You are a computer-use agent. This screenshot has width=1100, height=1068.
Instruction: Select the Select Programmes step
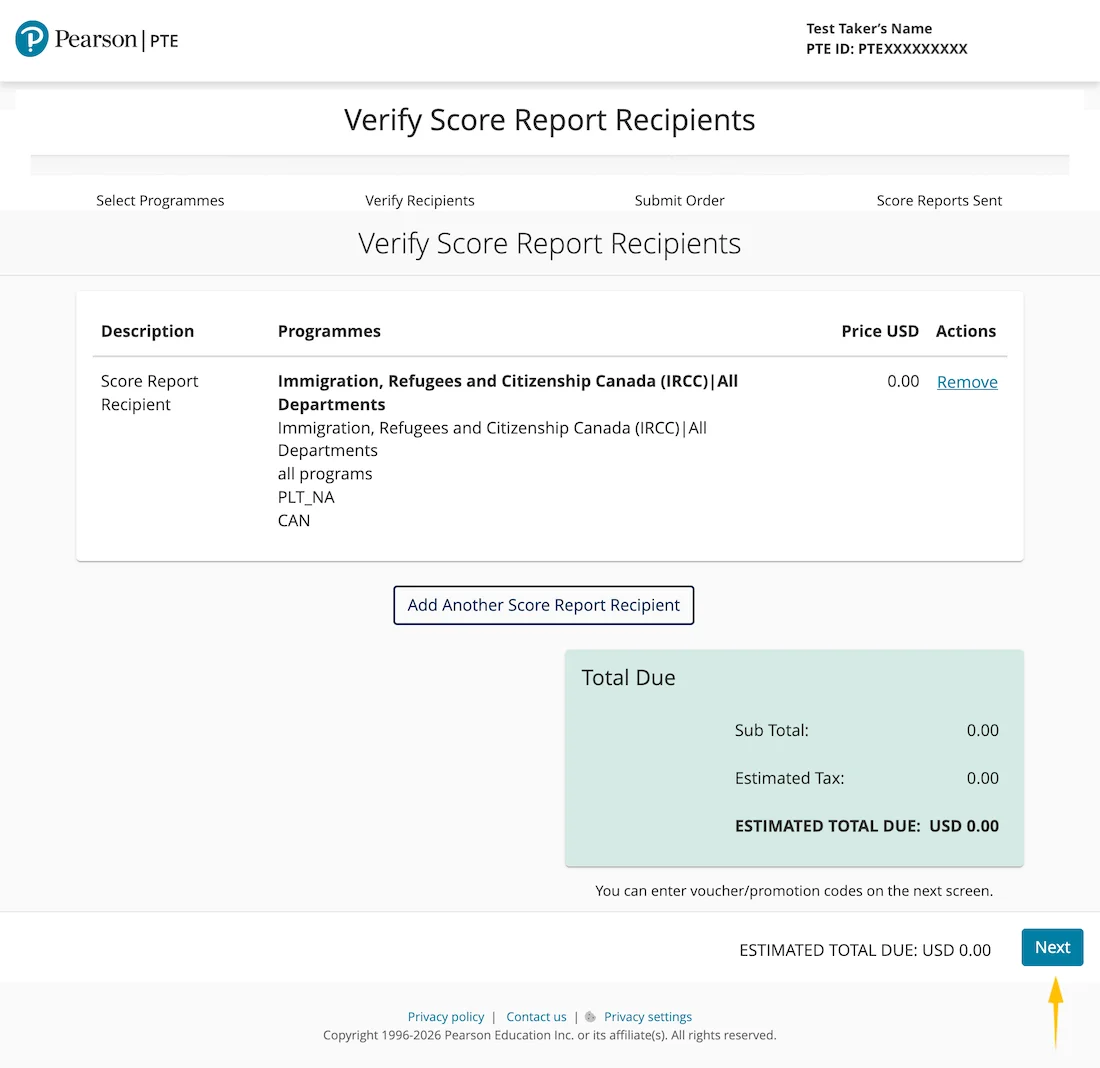160,201
